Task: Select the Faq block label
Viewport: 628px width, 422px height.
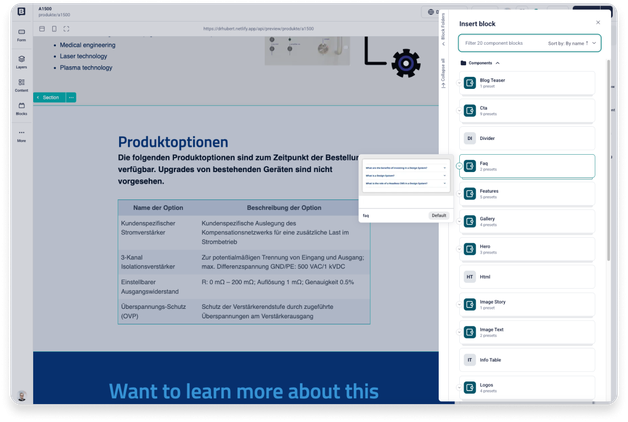Action: tap(484, 163)
